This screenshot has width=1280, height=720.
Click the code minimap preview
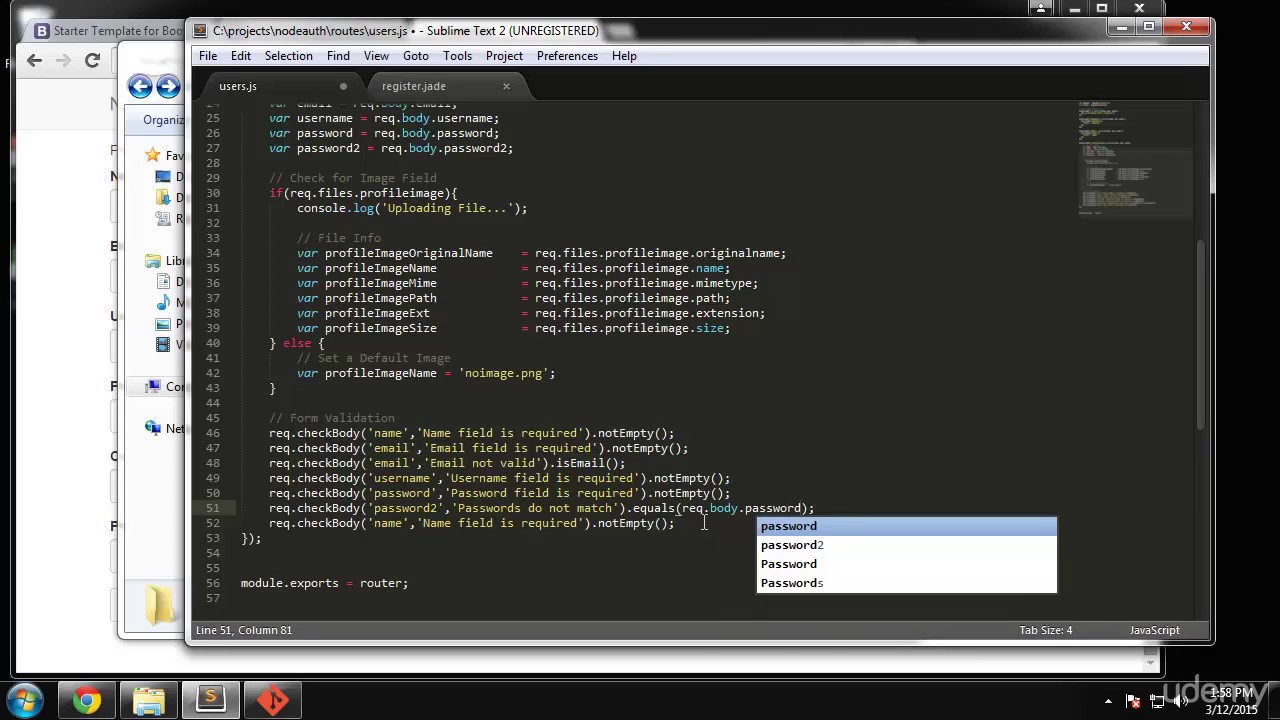pyautogui.click(x=1136, y=158)
